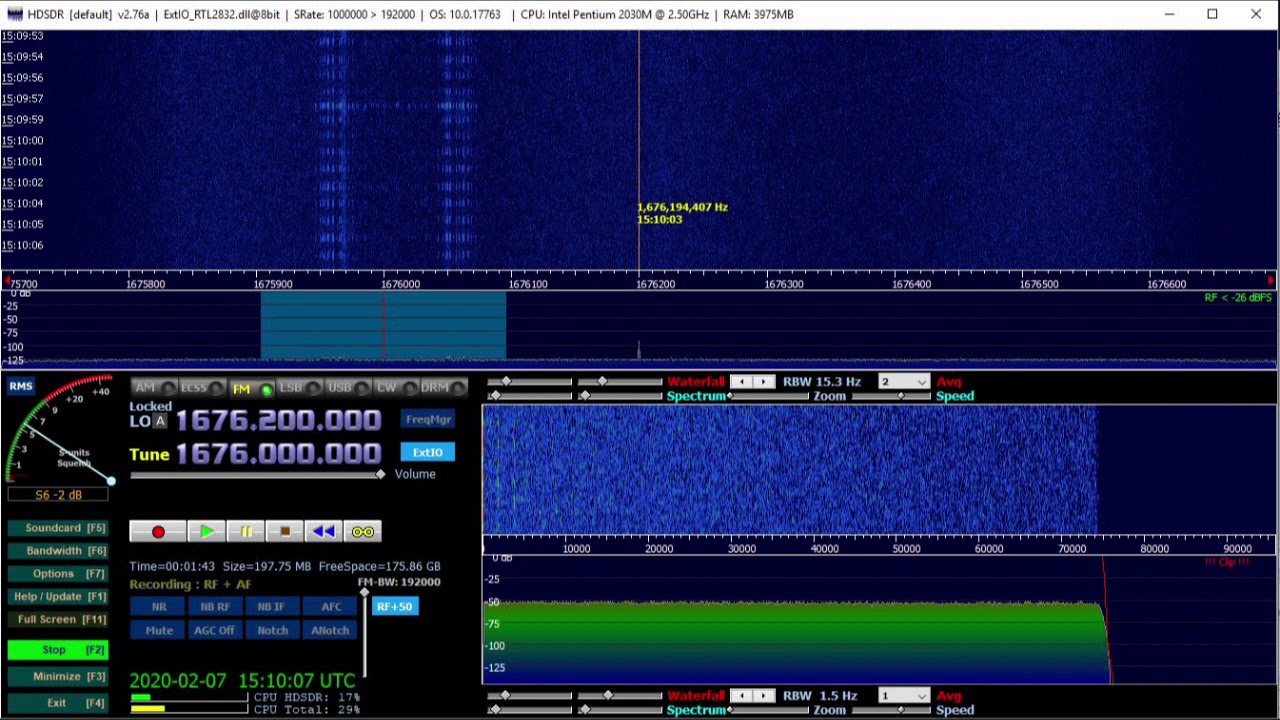Select DRM demodulation mode
The image size is (1280, 720).
[443, 388]
